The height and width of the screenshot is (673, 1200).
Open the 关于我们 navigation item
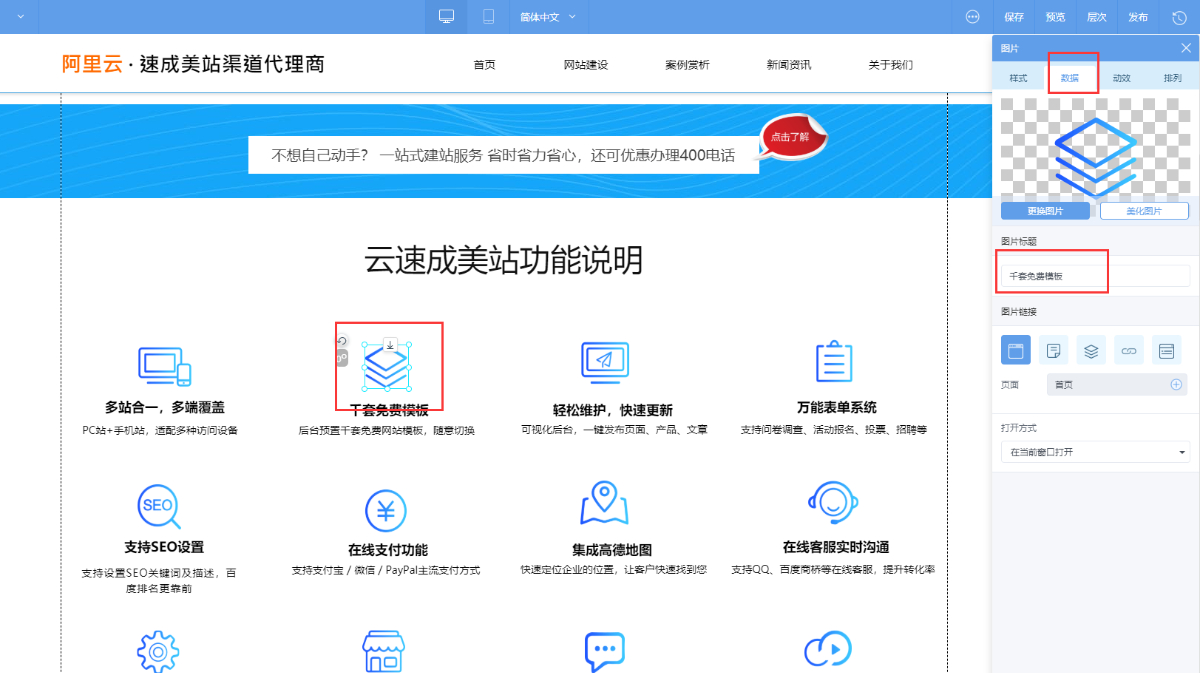pos(891,65)
